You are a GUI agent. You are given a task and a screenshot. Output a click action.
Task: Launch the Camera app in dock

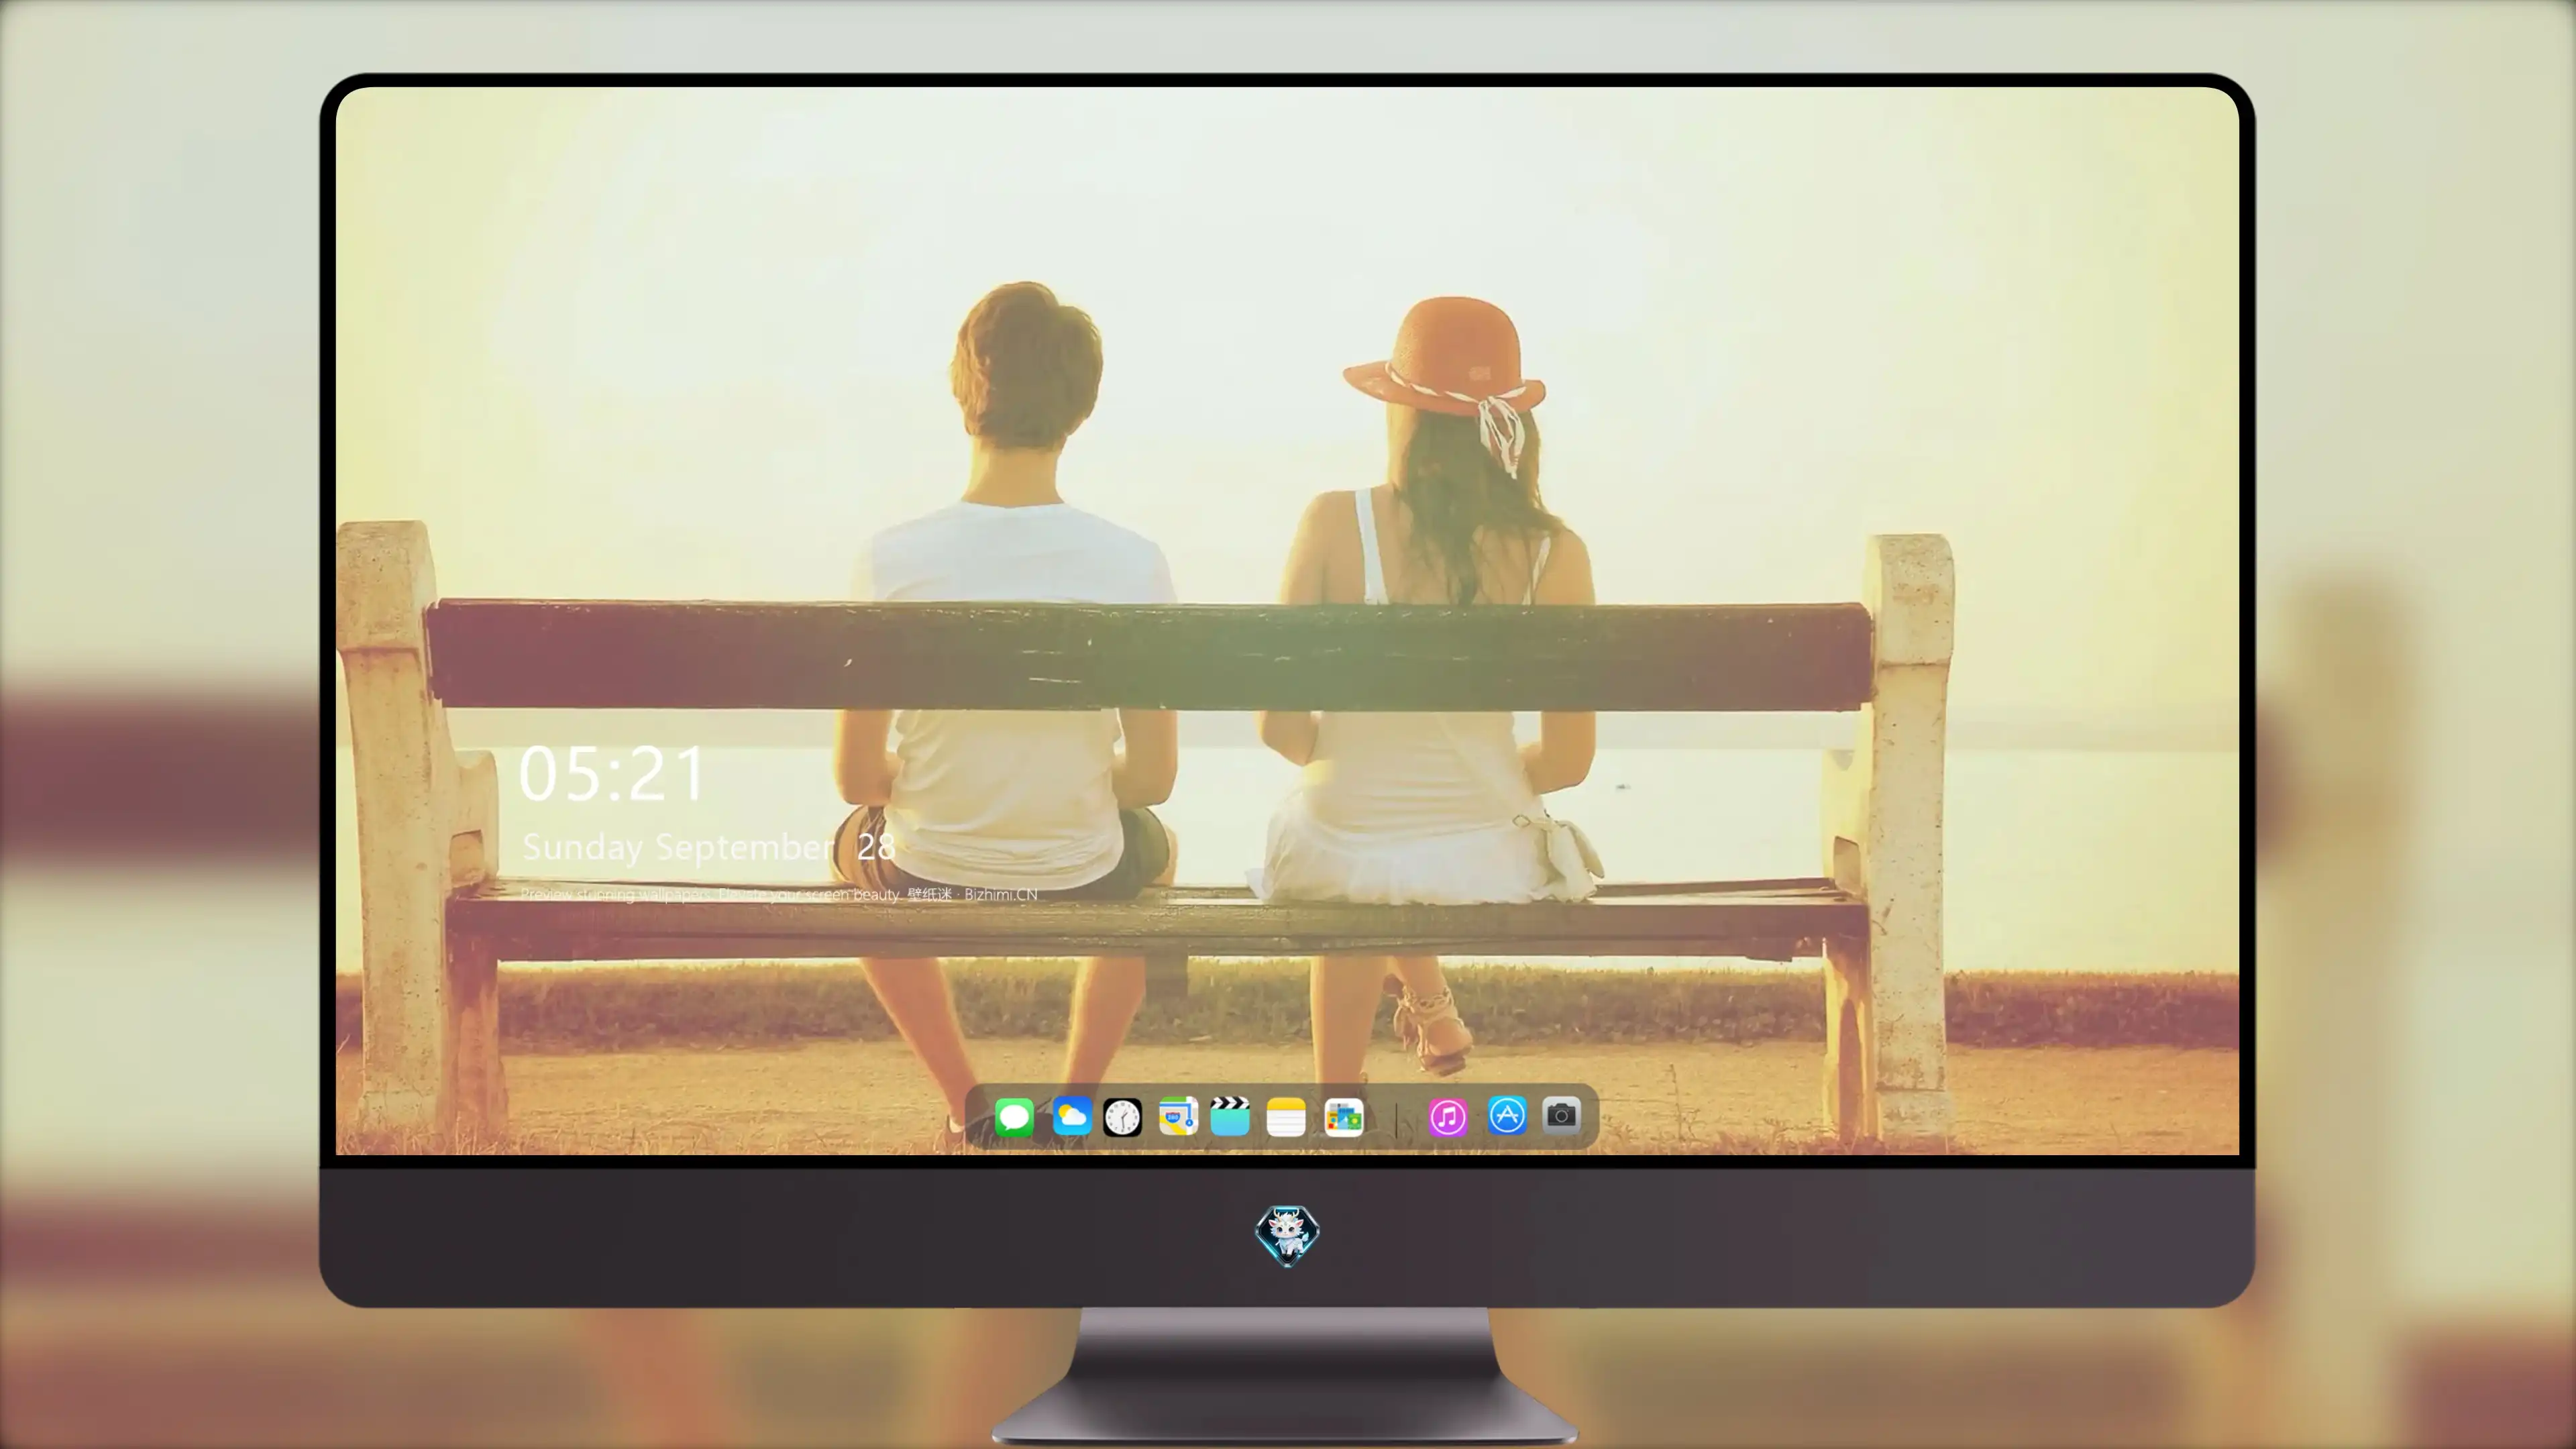(1561, 1115)
